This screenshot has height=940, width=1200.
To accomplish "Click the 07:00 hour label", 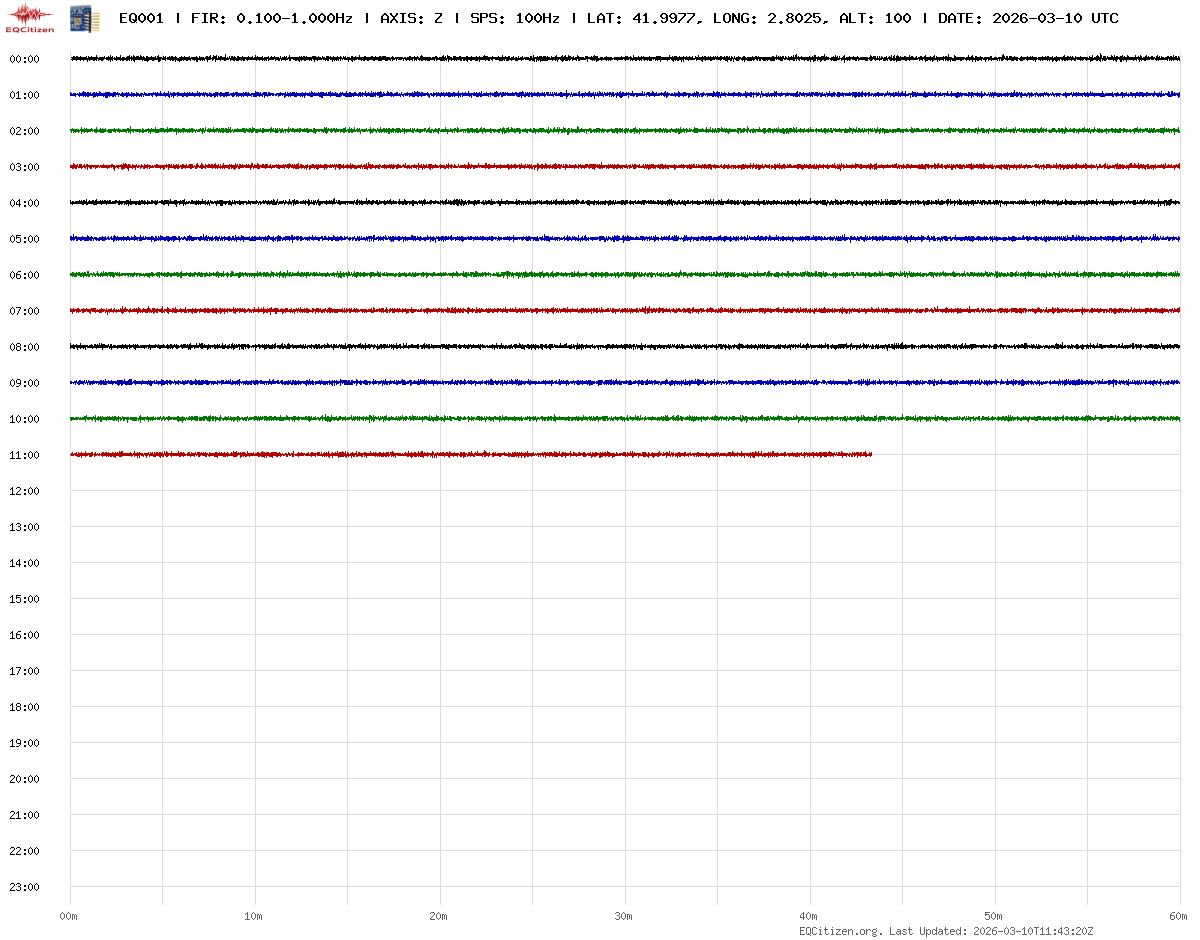I will (x=24, y=311).
